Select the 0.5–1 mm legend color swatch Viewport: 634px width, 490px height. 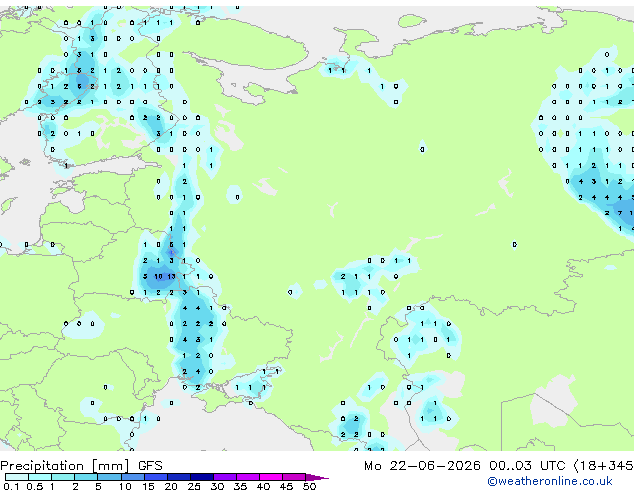click(40, 477)
